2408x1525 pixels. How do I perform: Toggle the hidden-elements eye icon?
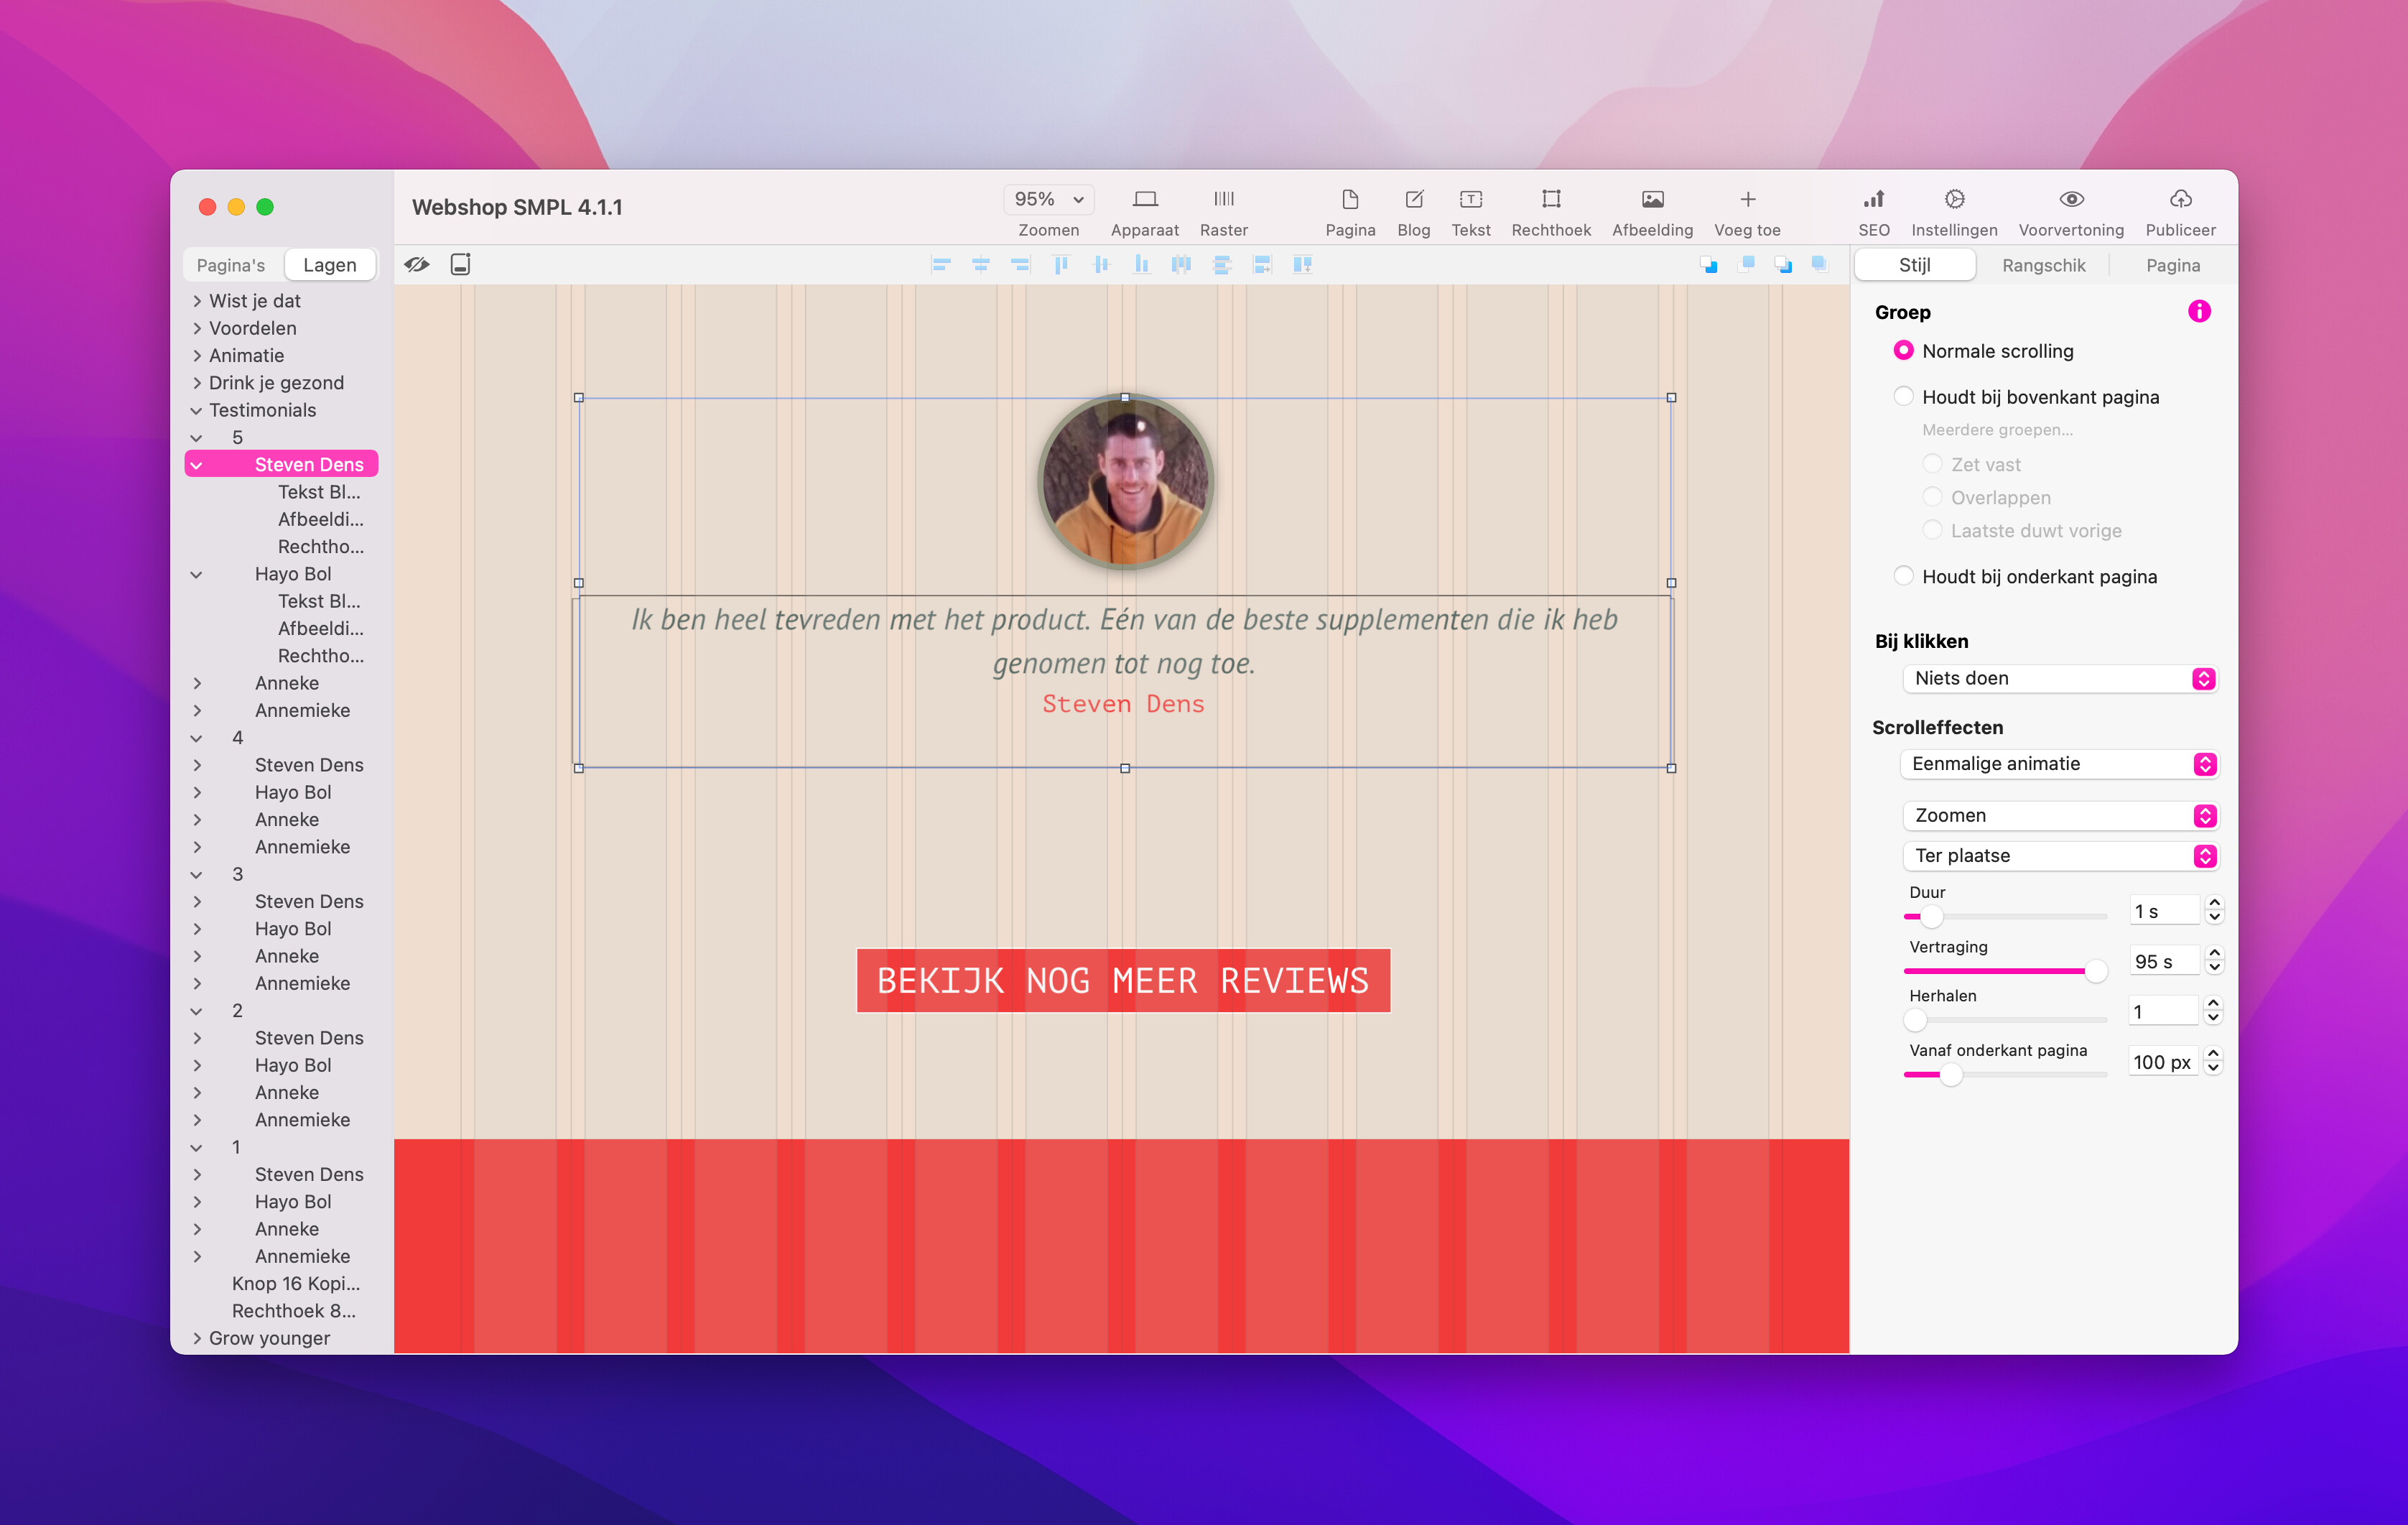click(417, 264)
